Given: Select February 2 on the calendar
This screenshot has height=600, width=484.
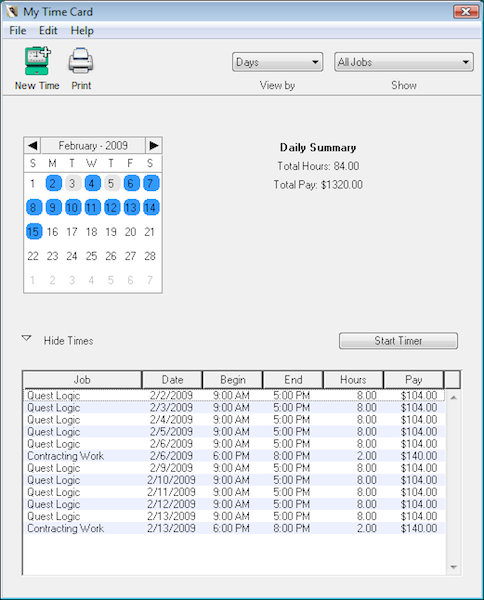Looking at the screenshot, I should coord(53,184).
